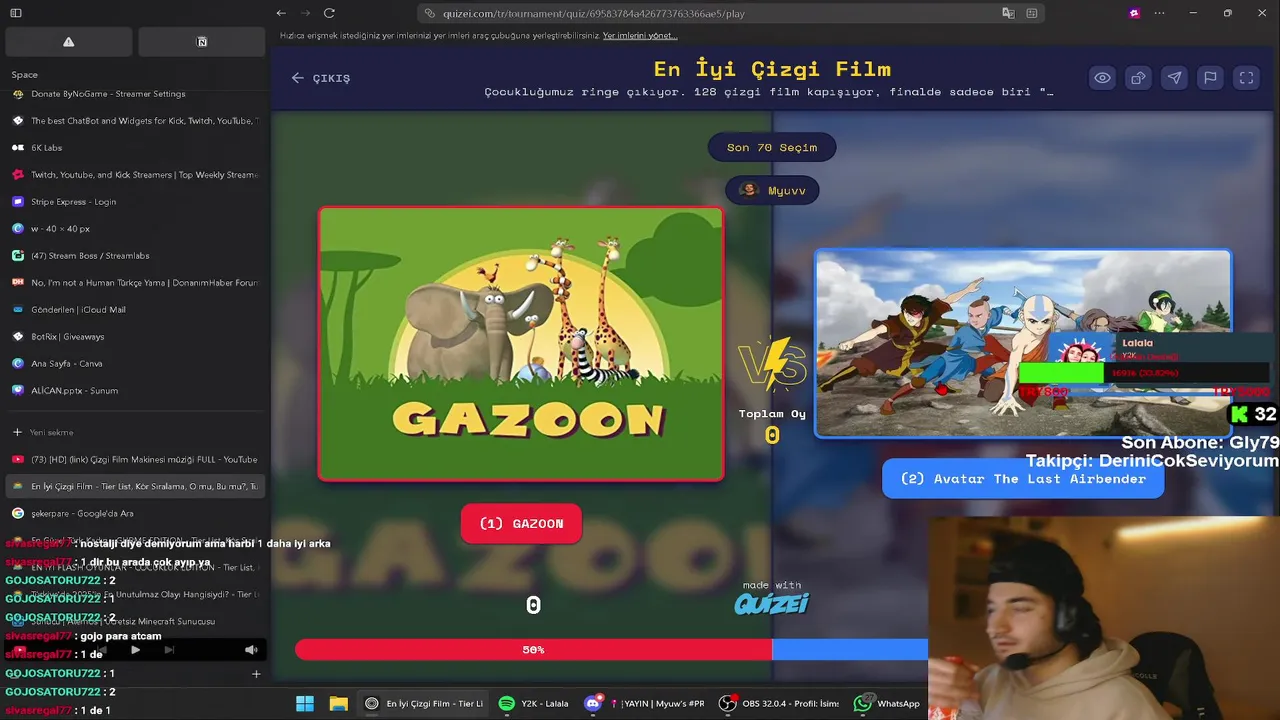This screenshot has height=720, width=1280.
Task: Open the reader view icon in address bar
Action: (x=1031, y=13)
